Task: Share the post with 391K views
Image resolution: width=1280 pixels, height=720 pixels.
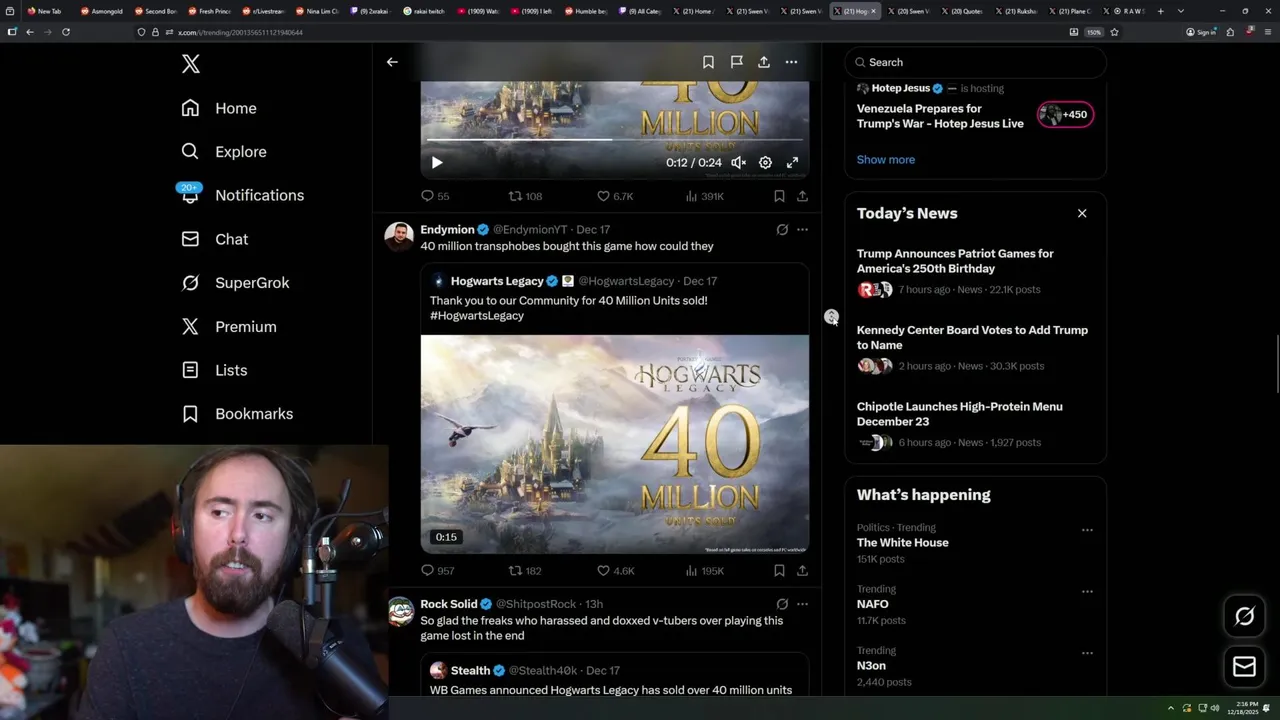Action: point(802,196)
